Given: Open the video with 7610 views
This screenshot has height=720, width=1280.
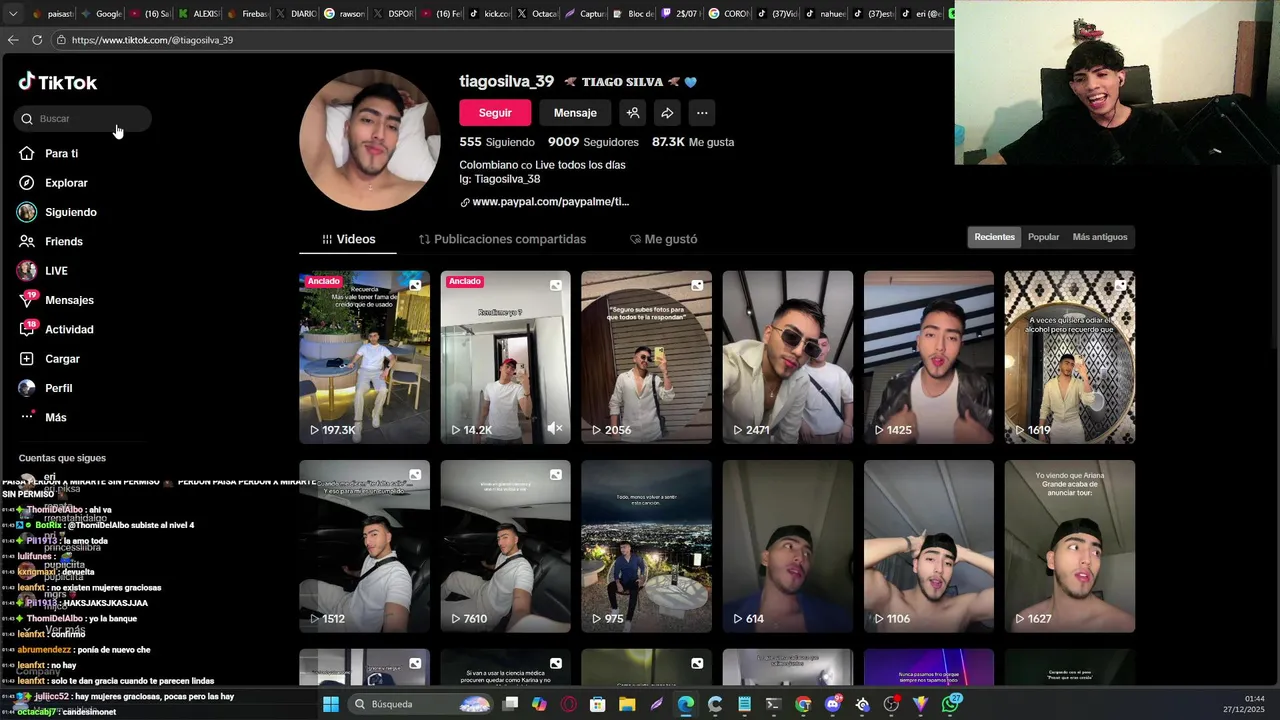Looking at the screenshot, I should tap(505, 546).
